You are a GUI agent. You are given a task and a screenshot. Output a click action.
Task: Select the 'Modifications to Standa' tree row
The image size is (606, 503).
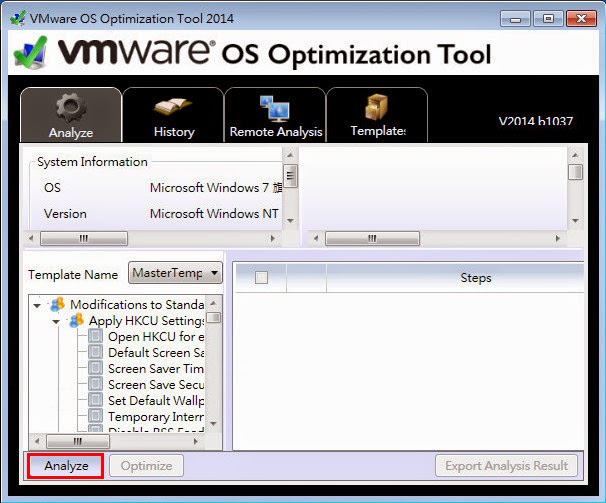coord(137,305)
